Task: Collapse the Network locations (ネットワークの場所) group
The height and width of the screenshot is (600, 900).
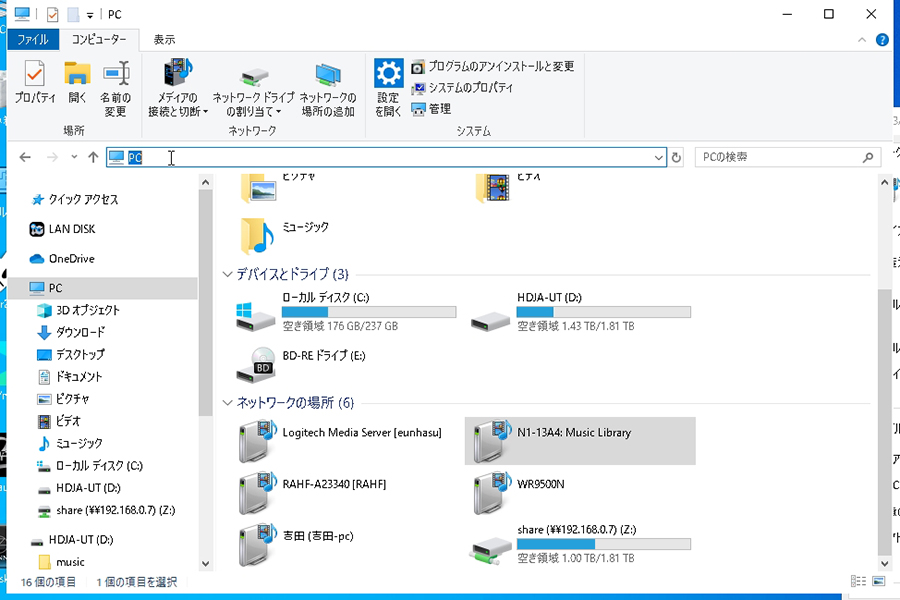Action: pos(228,403)
